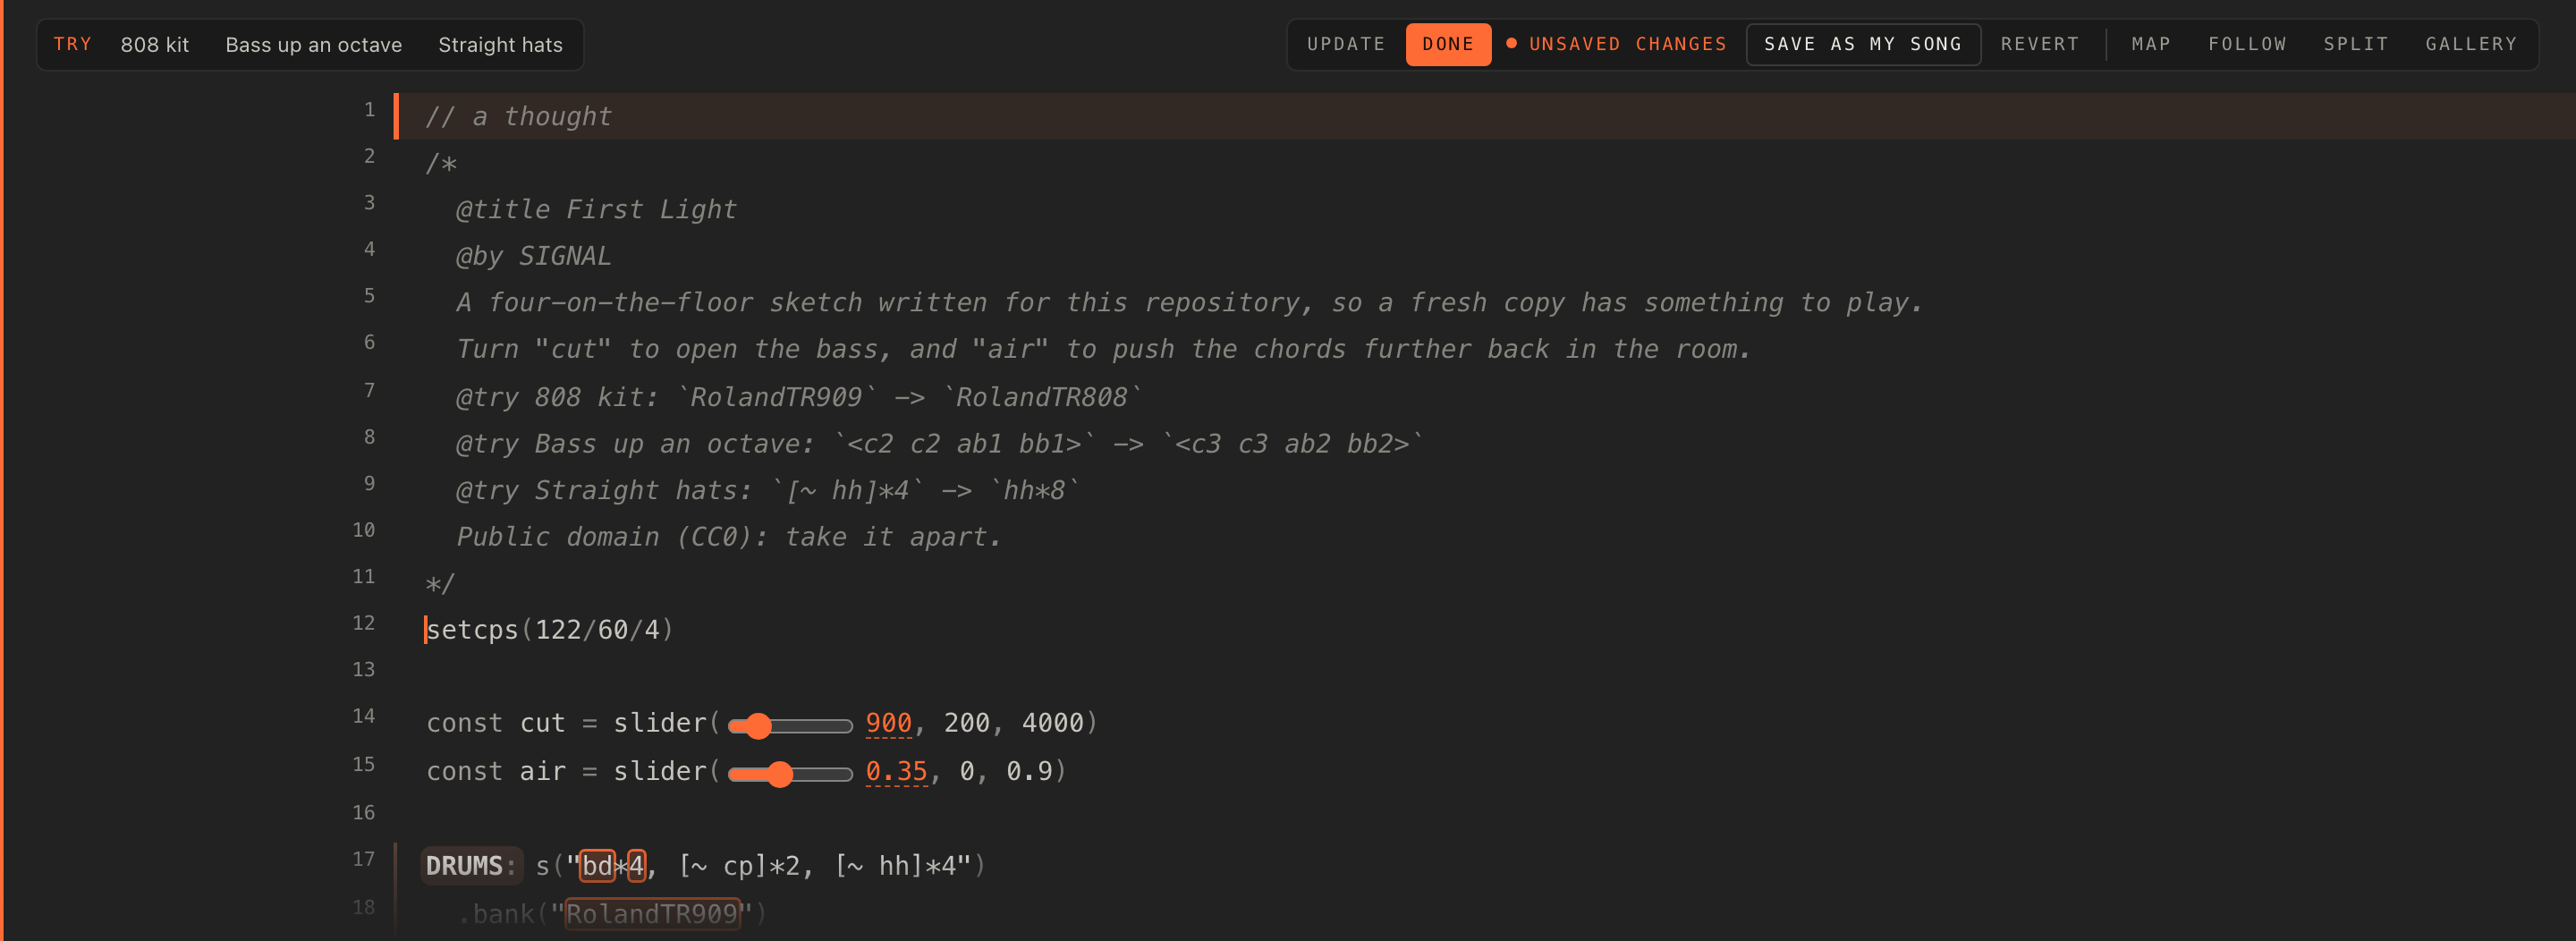Click Save As My Song

[x=1862, y=44]
